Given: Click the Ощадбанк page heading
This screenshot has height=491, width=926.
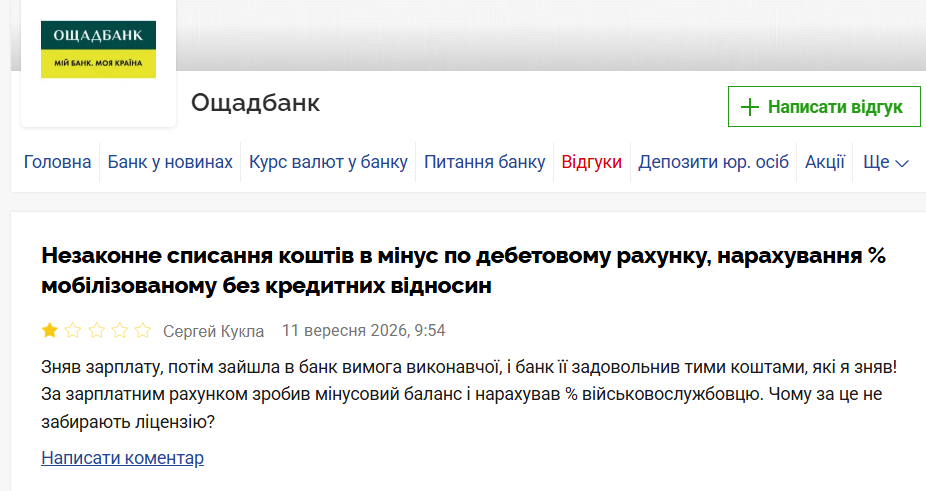Looking at the screenshot, I should pos(255,103).
